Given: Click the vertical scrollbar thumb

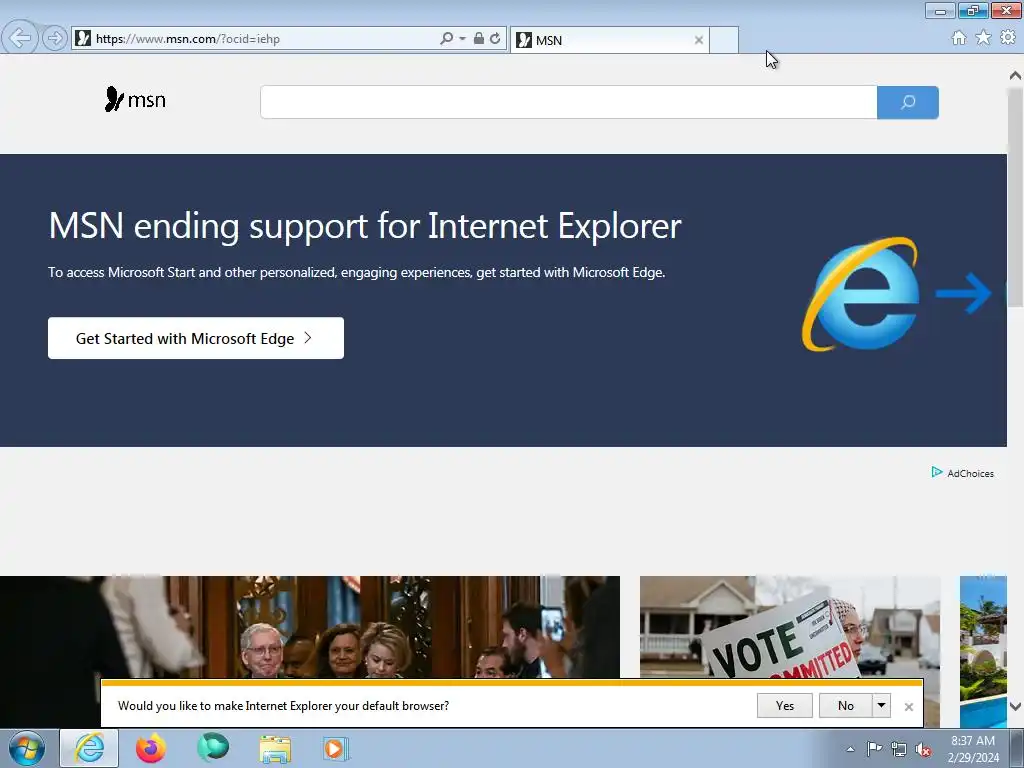Looking at the screenshot, I should point(1015,197).
